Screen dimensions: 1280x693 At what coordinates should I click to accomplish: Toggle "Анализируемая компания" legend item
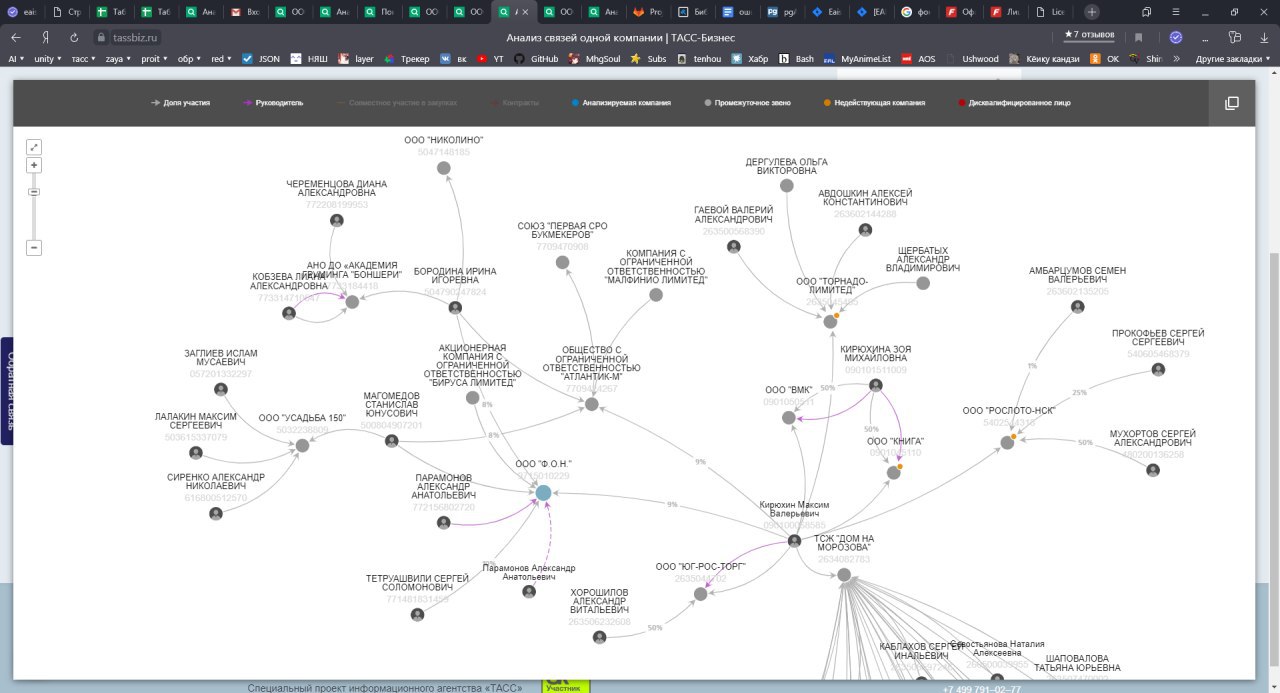(x=621, y=103)
